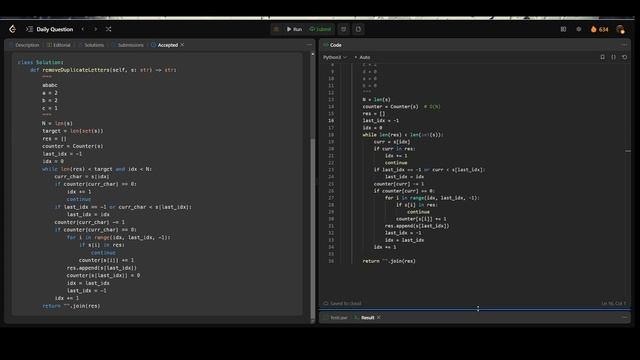Click line 36 return statement in editor

389,261
